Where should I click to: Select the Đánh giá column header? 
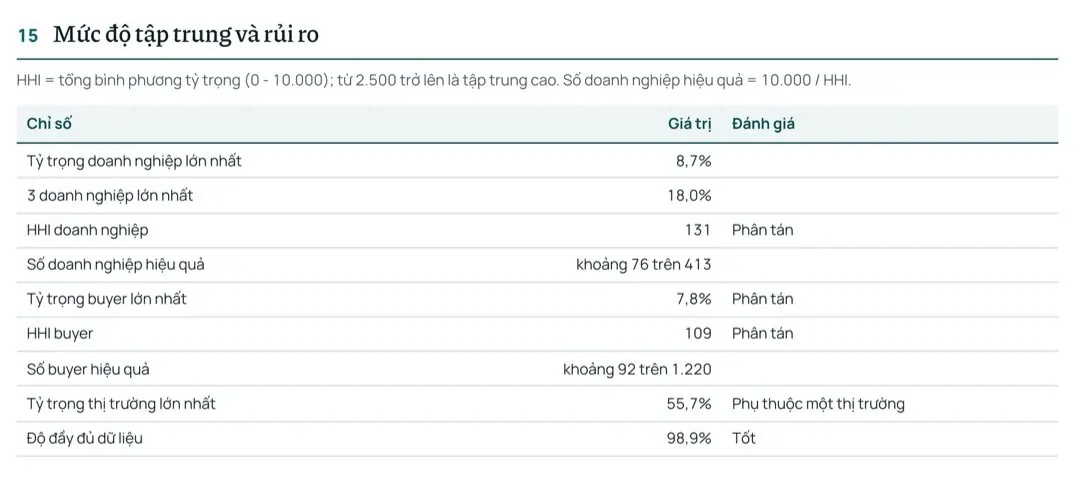(x=763, y=124)
